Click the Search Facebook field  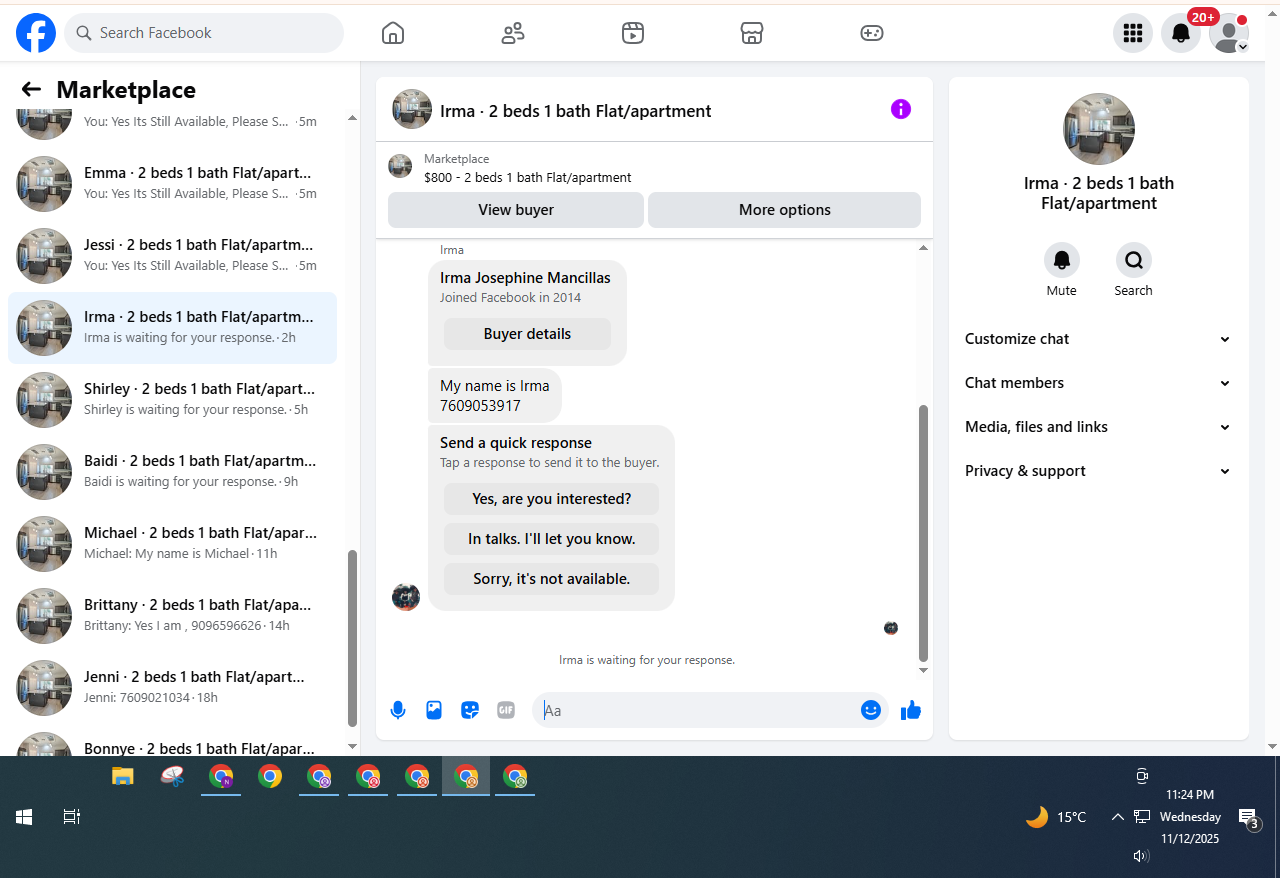point(204,33)
